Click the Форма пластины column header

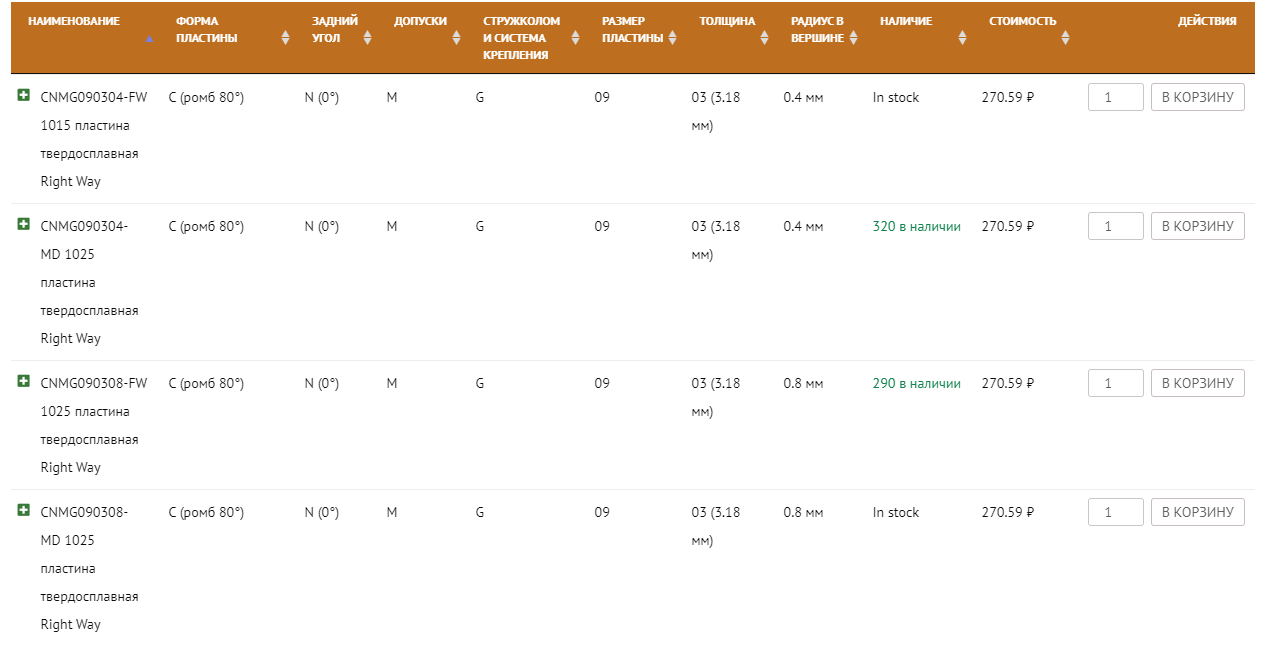pos(206,30)
